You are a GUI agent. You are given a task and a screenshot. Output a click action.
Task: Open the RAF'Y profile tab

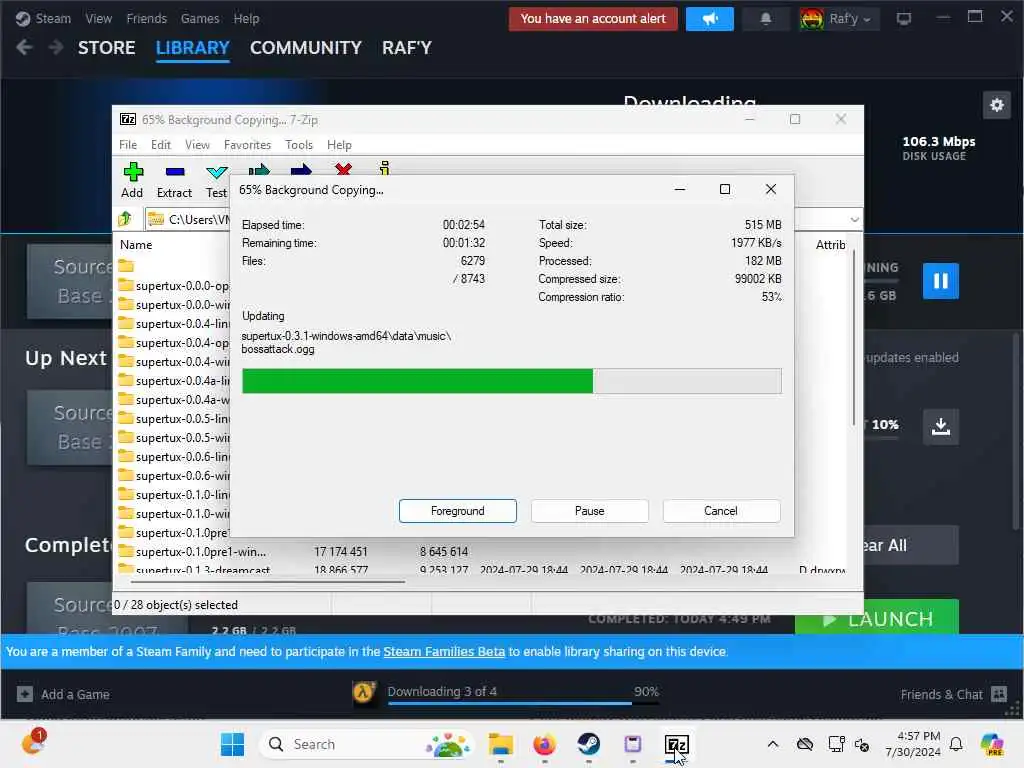click(x=407, y=48)
